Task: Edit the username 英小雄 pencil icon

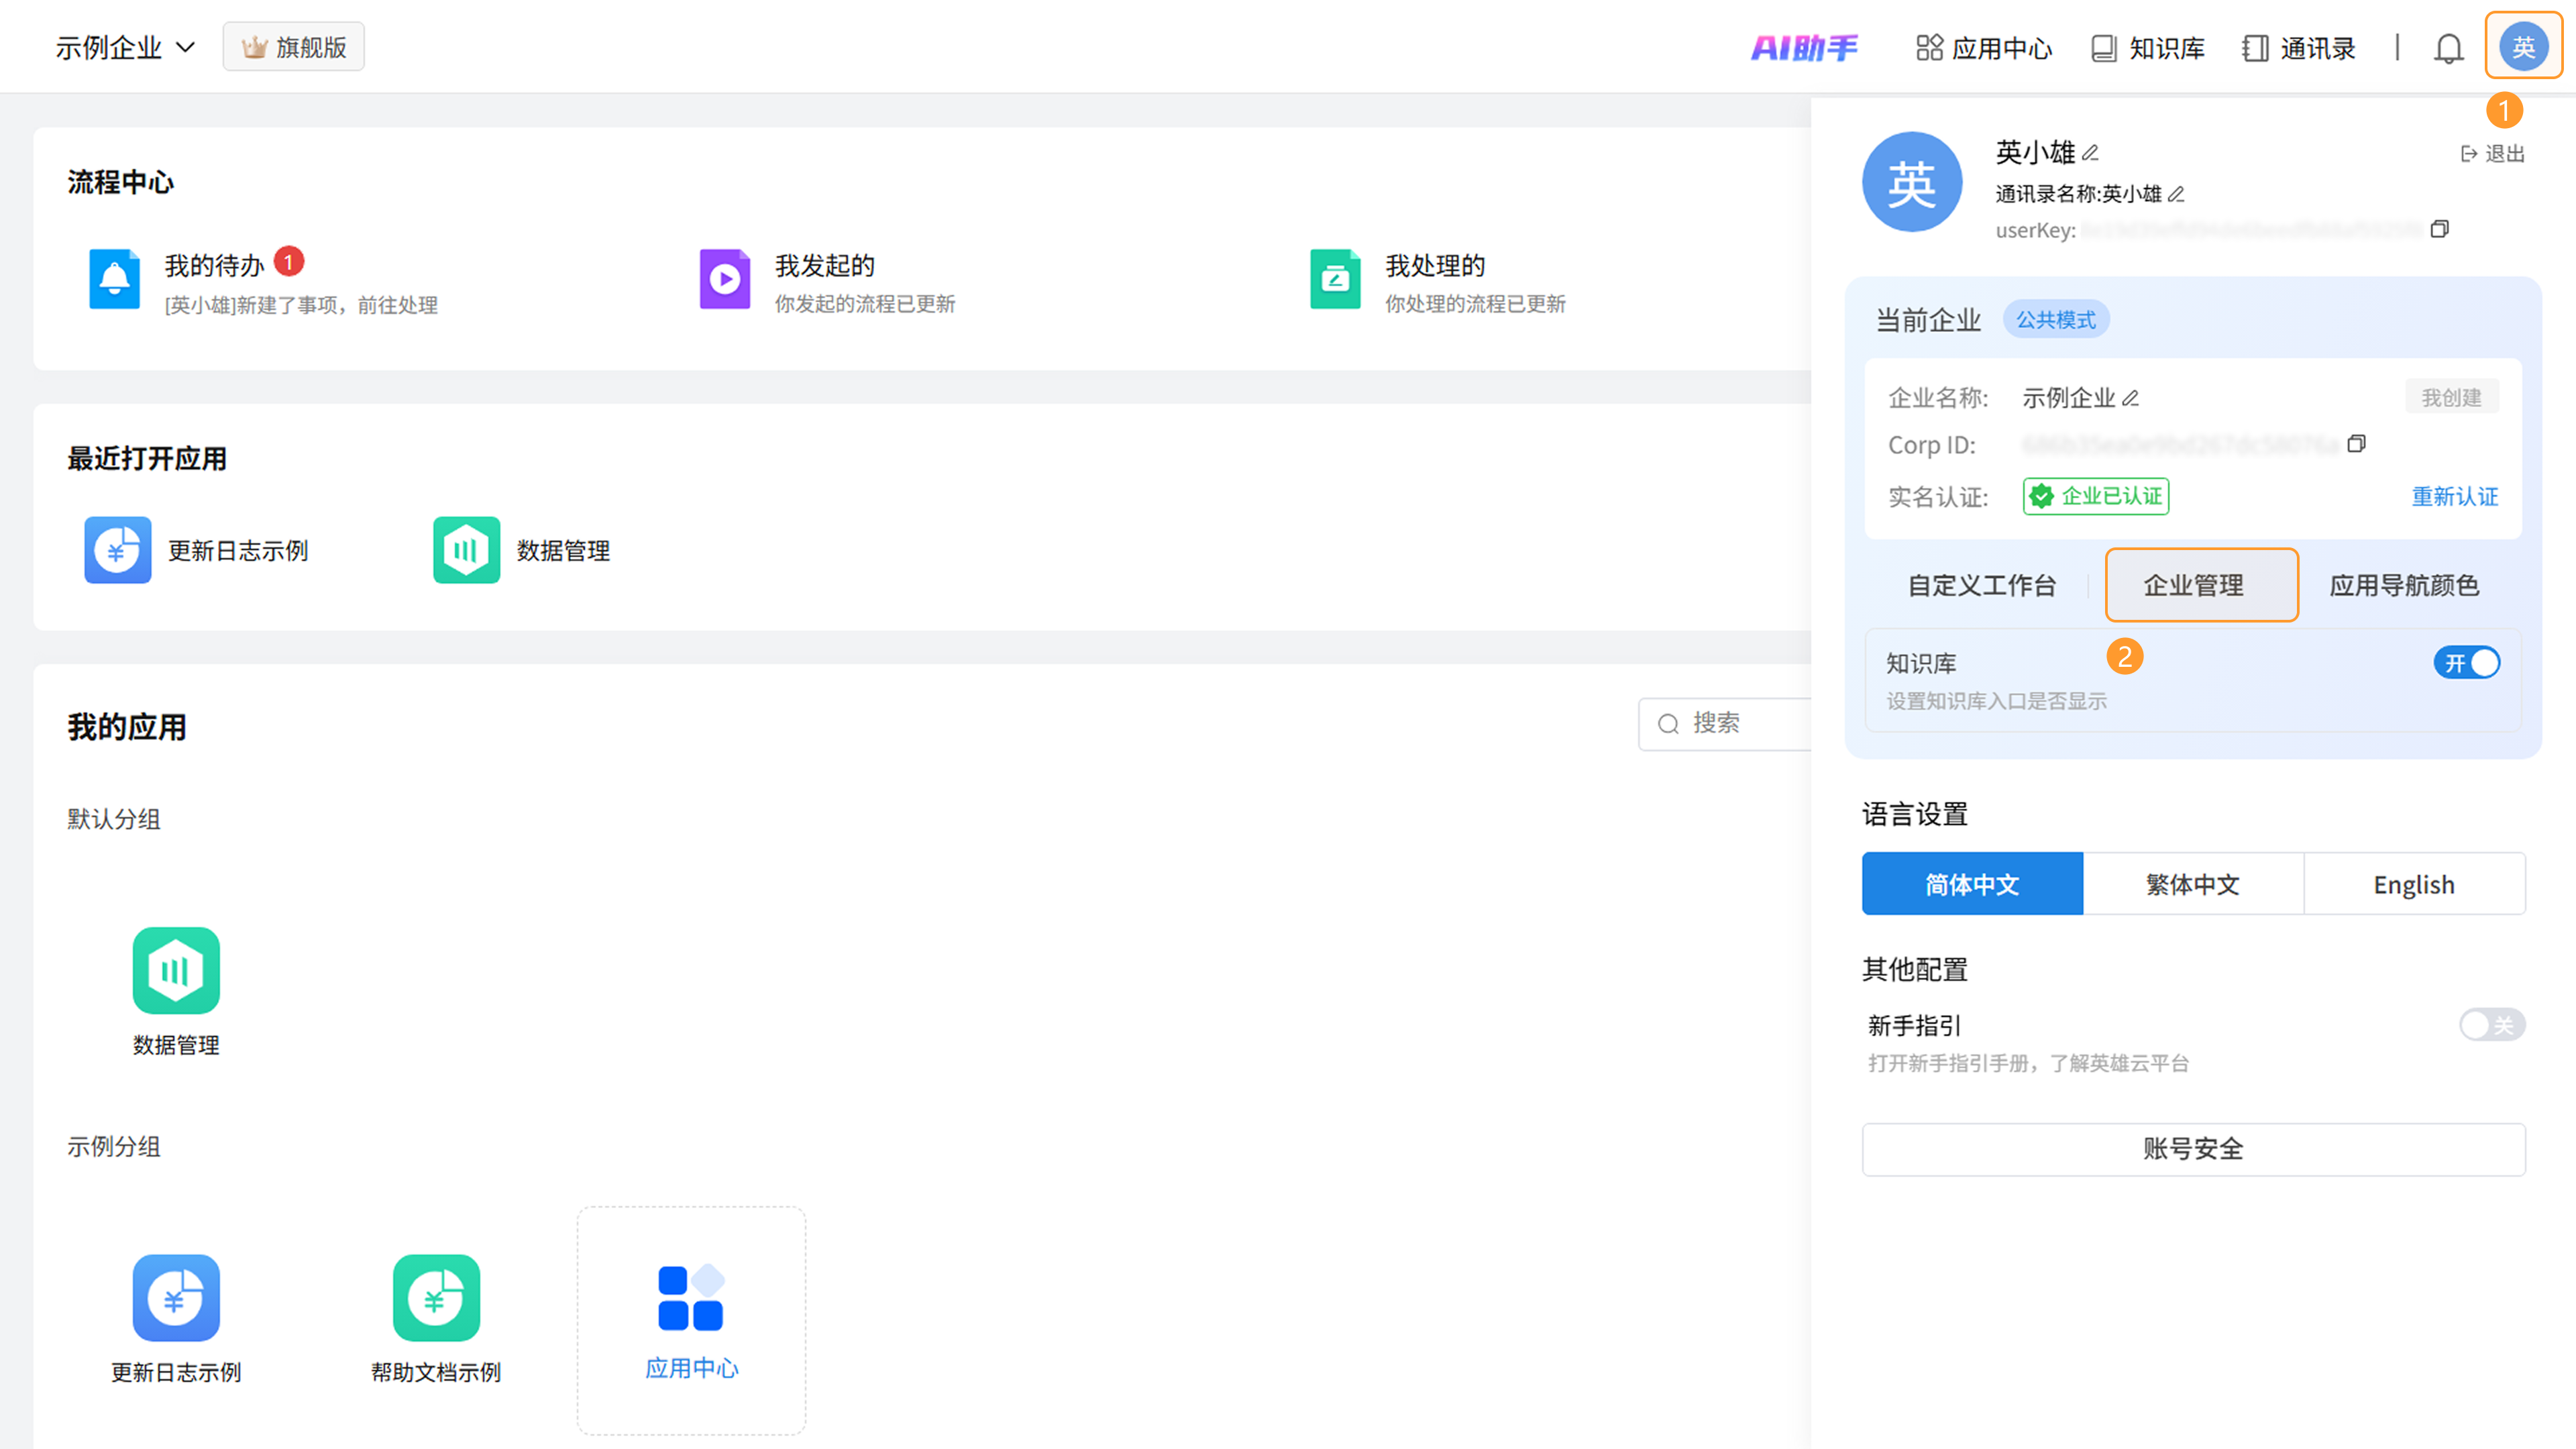Action: [2090, 153]
